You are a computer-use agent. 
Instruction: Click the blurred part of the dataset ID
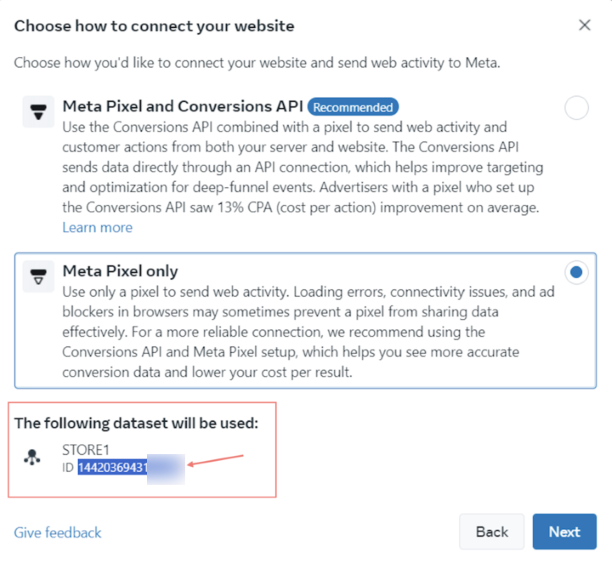point(166,468)
